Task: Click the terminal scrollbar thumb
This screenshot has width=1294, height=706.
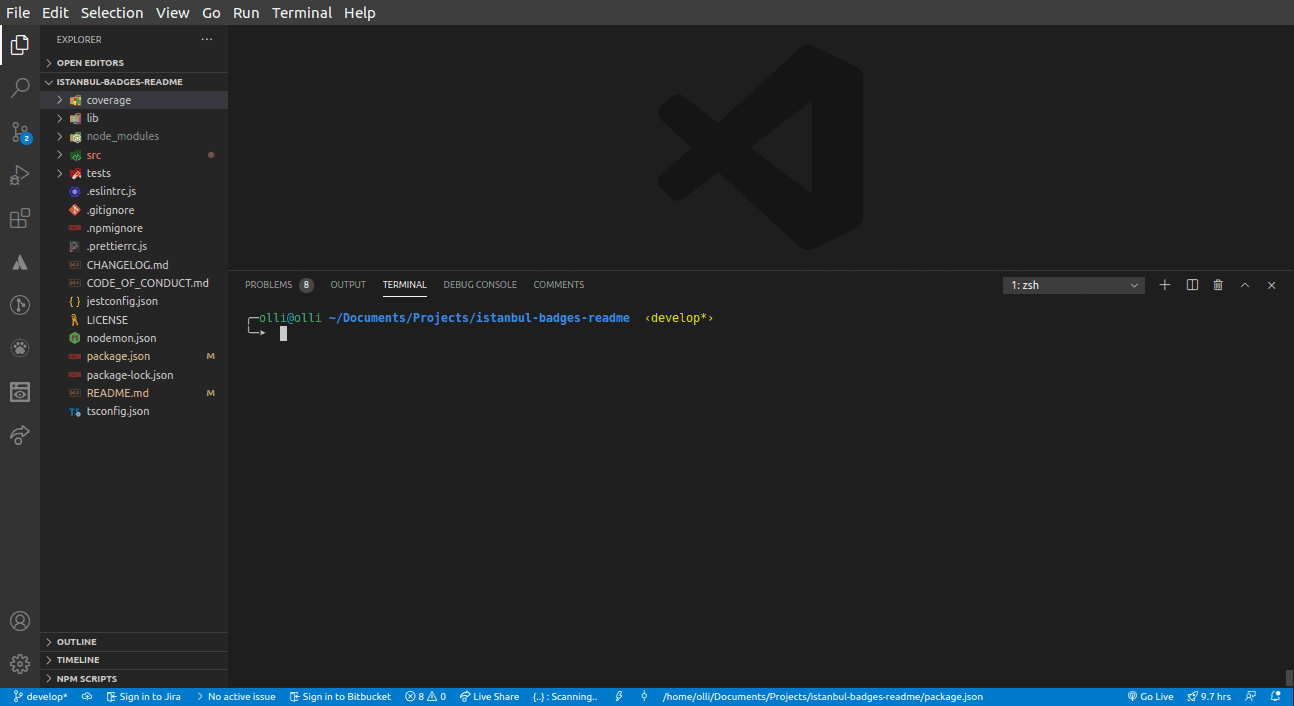Action: (1289, 678)
